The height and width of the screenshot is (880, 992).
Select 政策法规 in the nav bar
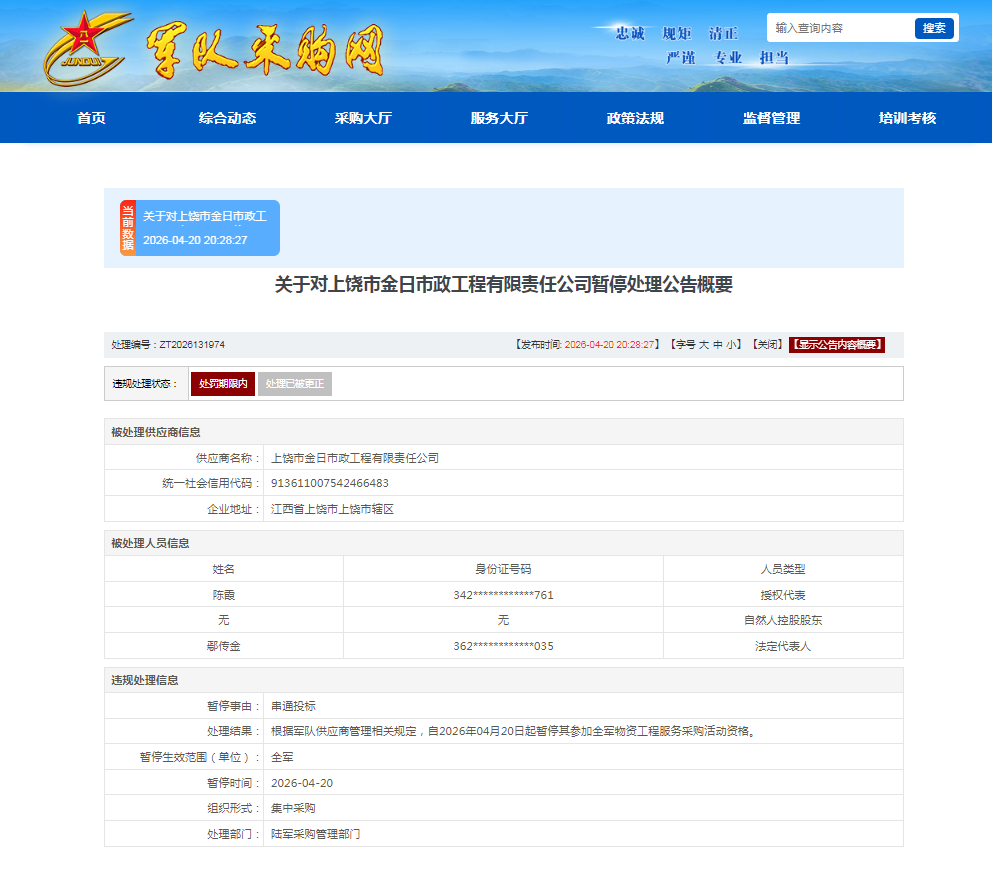(x=635, y=118)
